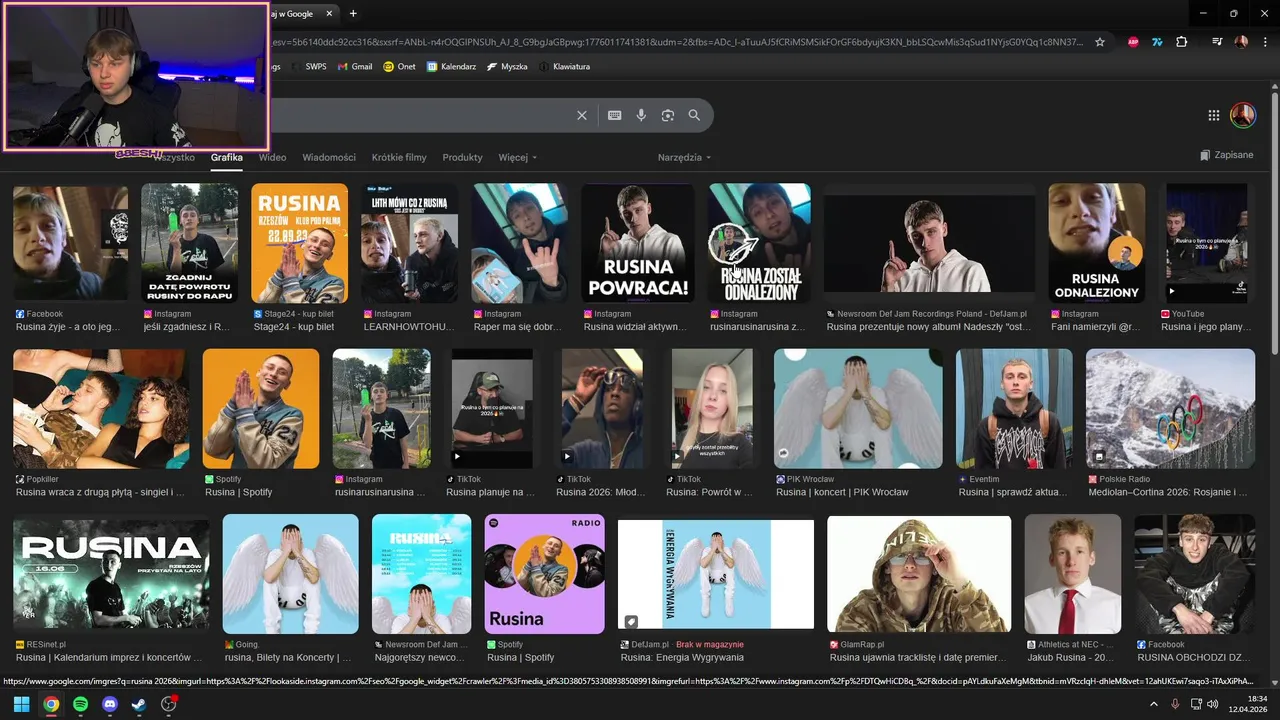Expand the Narzędzia tools dropdown
The image size is (1280, 720).
point(684,157)
